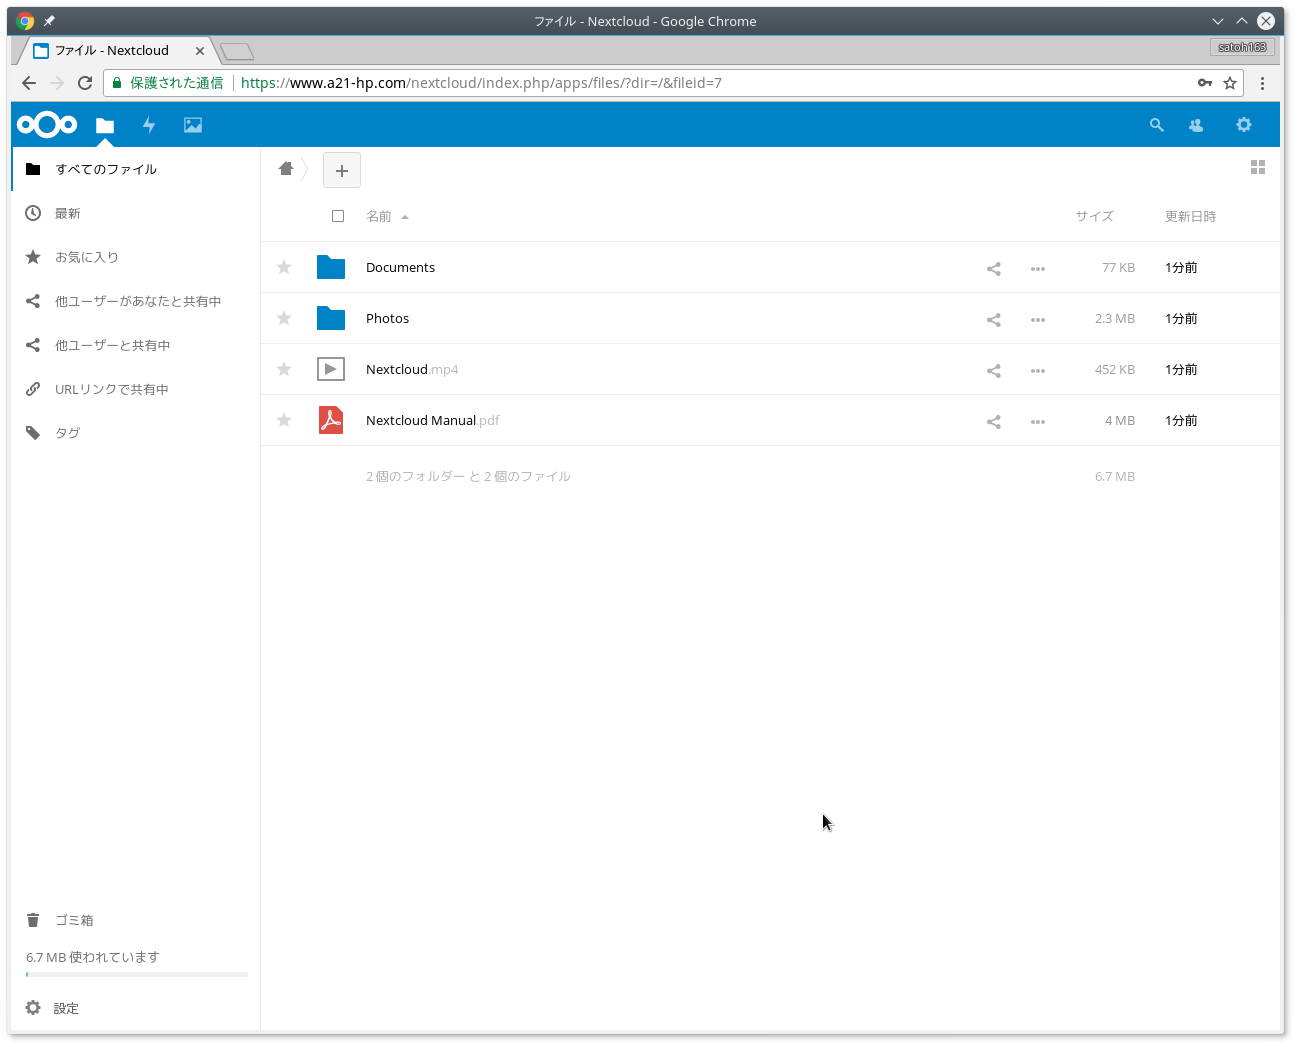Sort by 更新日時 column header
1297x1047 pixels.
pyautogui.click(x=1190, y=216)
